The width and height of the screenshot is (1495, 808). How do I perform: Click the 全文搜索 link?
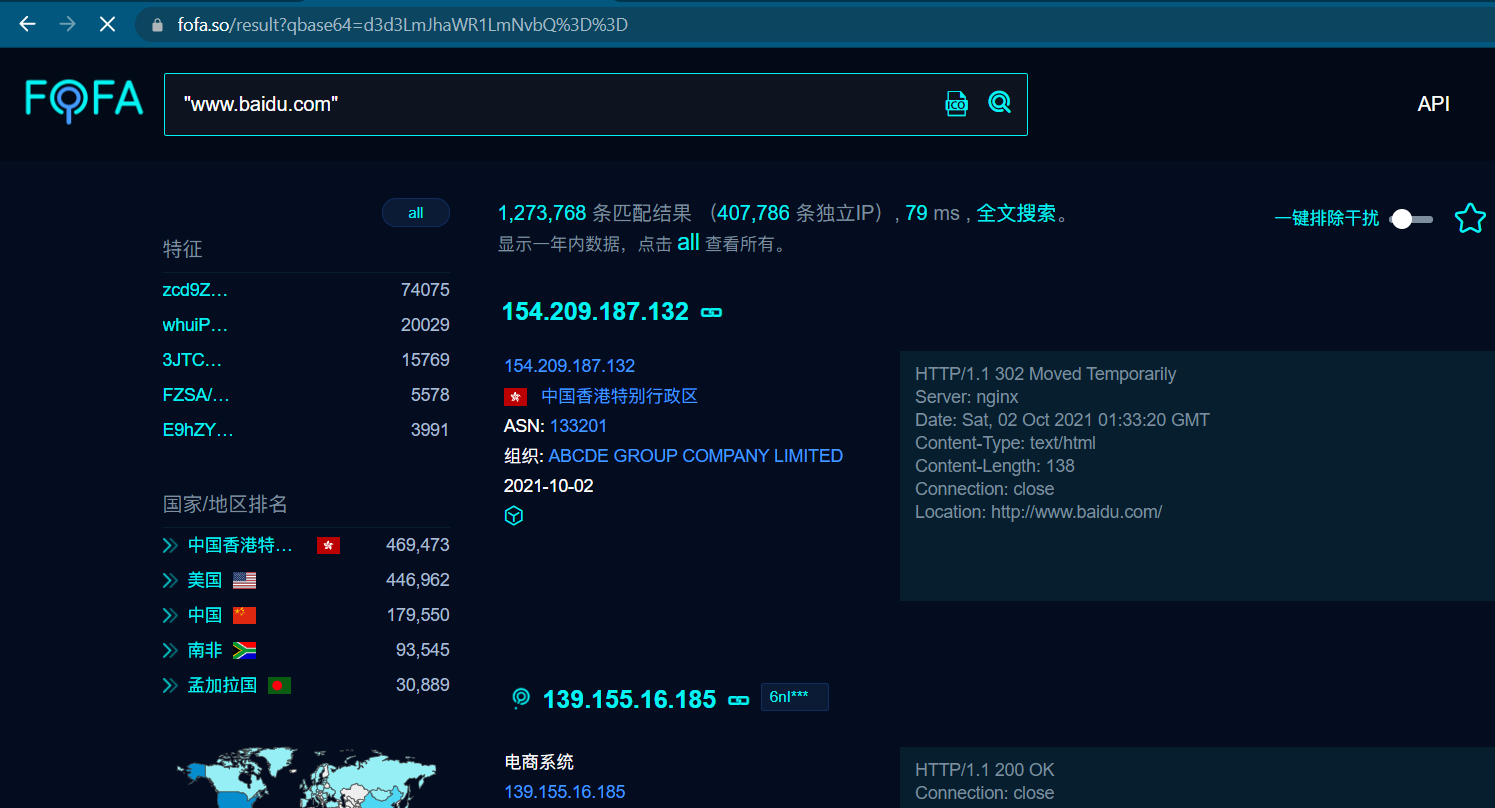pos(1016,213)
